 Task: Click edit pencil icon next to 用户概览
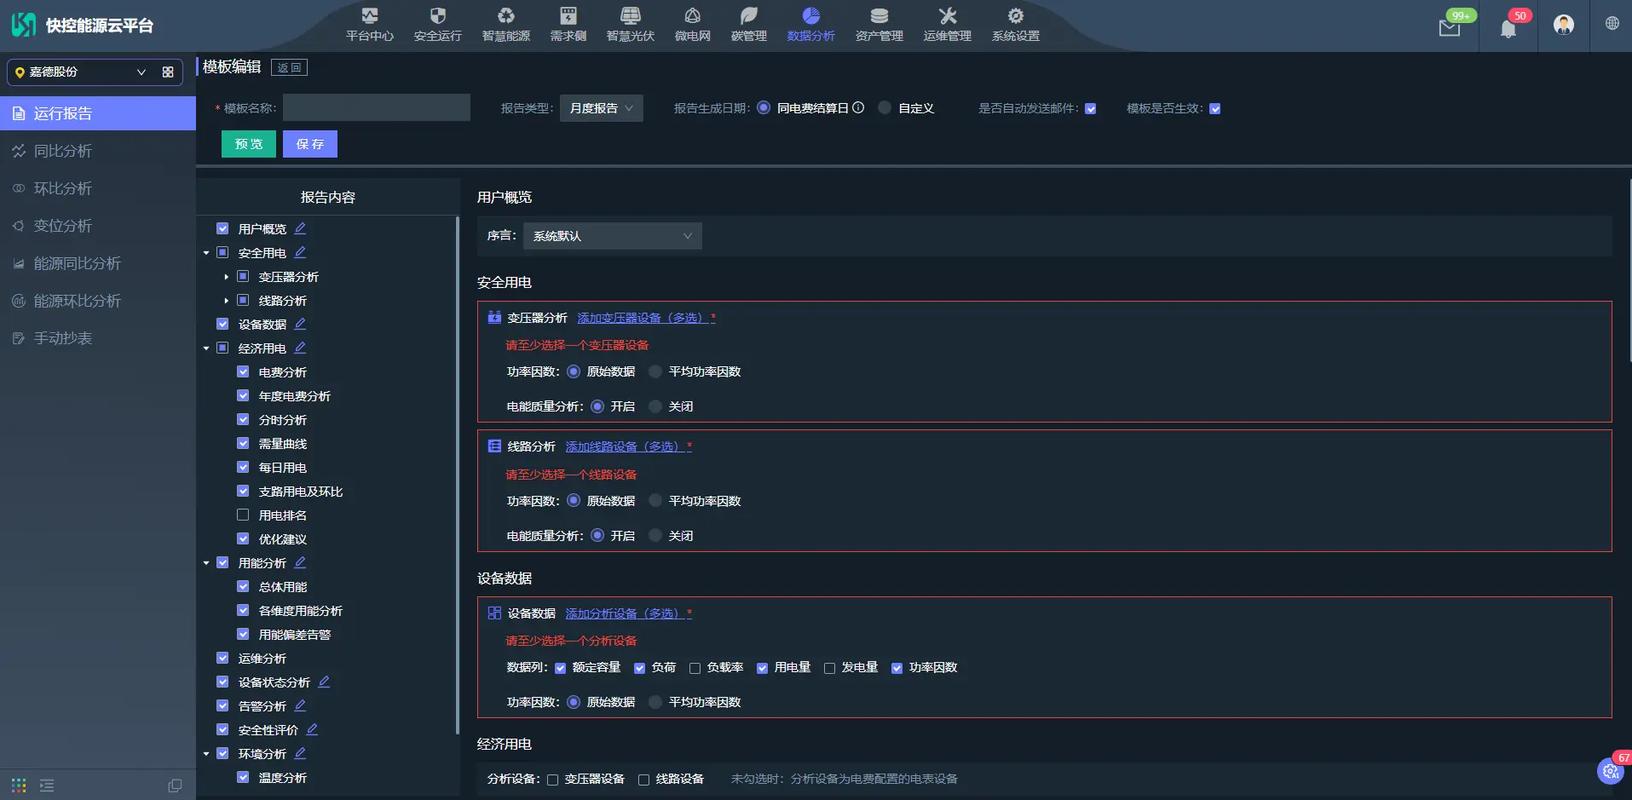click(x=300, y=229)
